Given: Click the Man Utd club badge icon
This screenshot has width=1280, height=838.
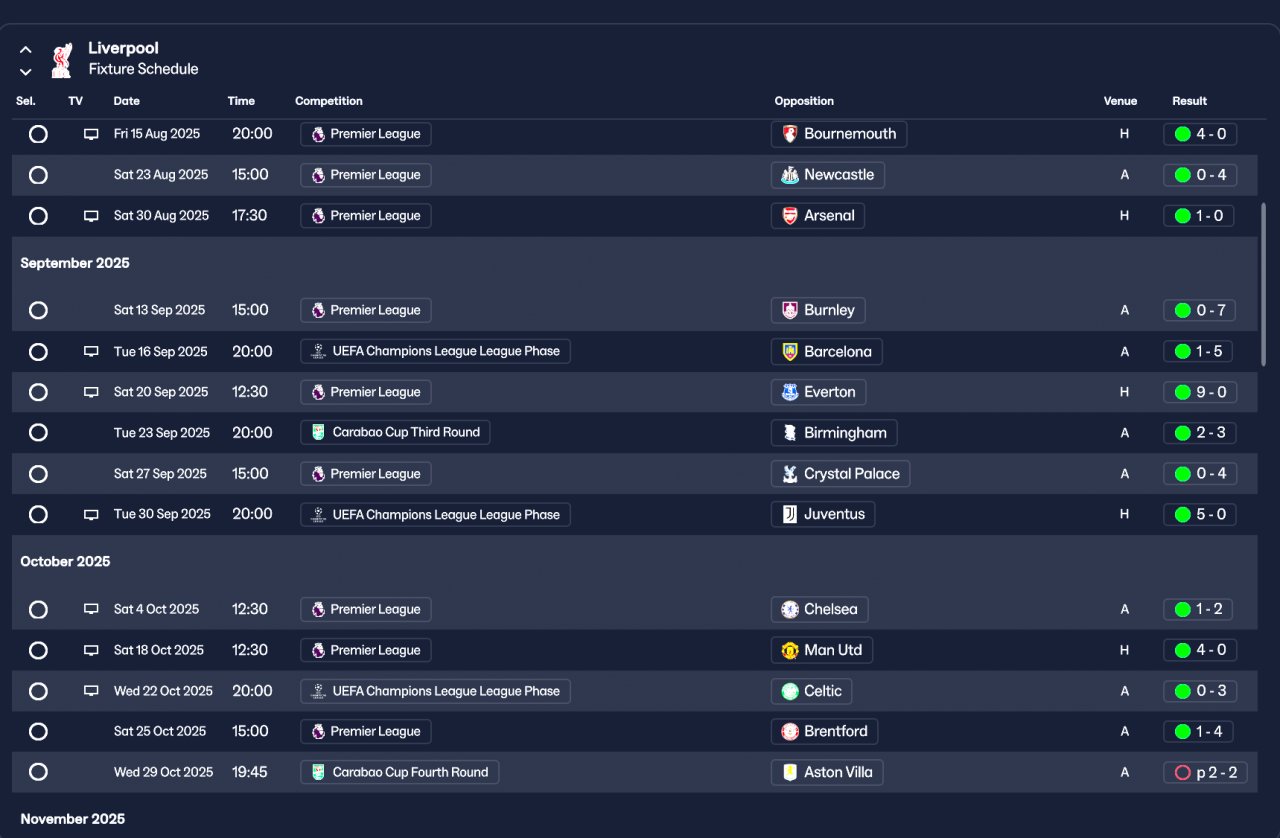Looking at the screenshot, I should [x=790, y=651].
